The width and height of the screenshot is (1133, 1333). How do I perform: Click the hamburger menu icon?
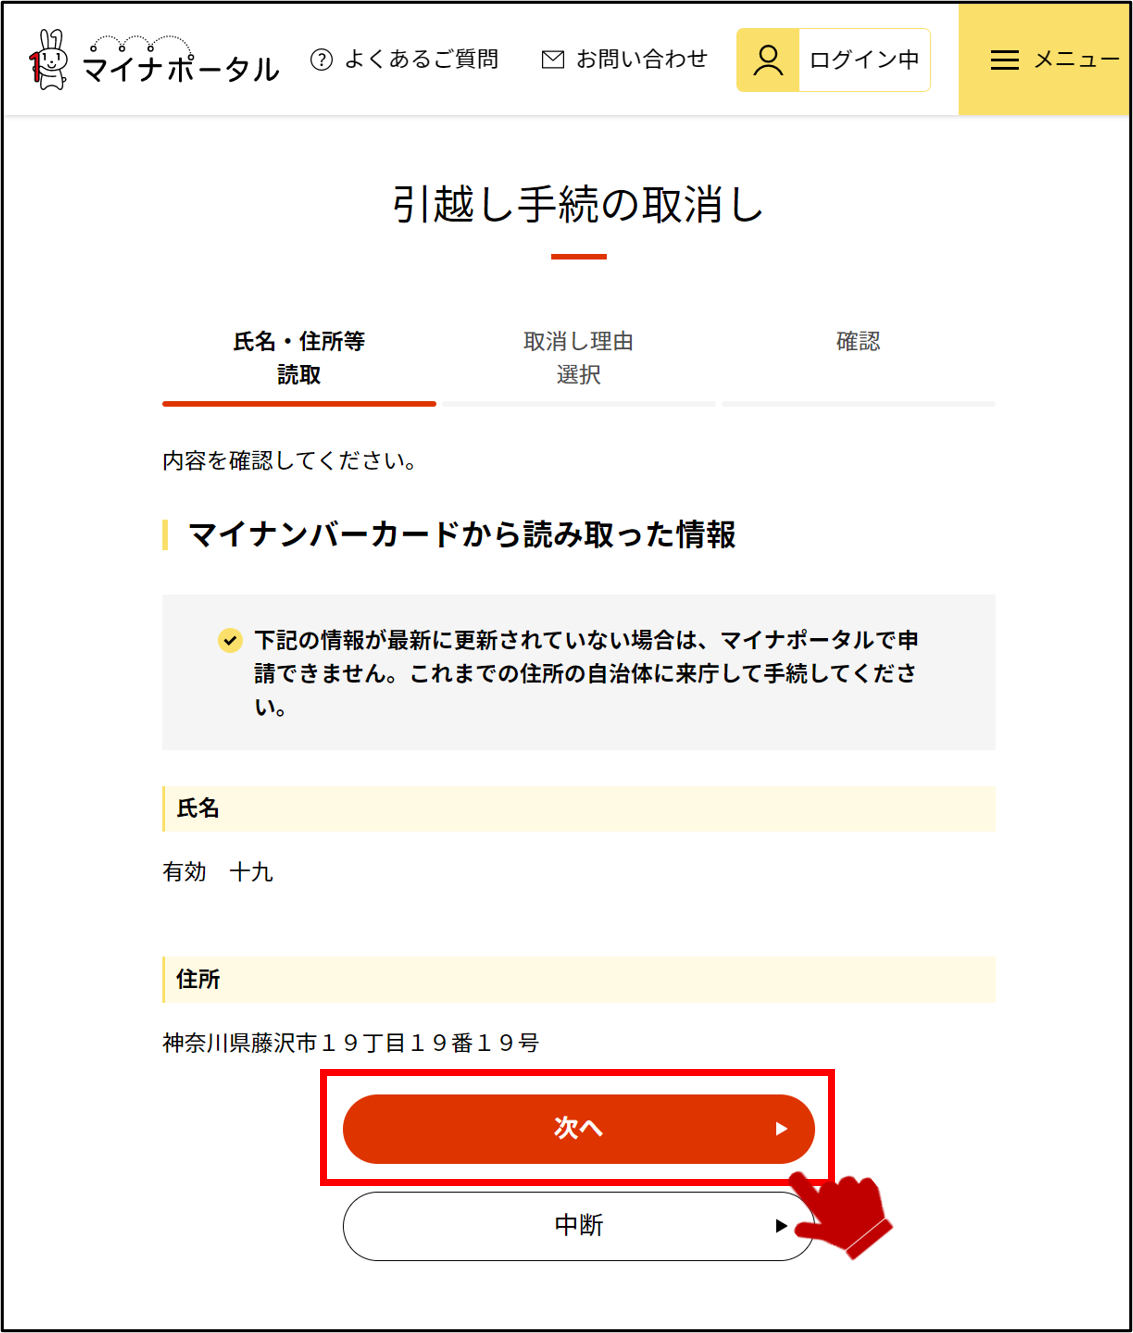(x=1004, y=60)
